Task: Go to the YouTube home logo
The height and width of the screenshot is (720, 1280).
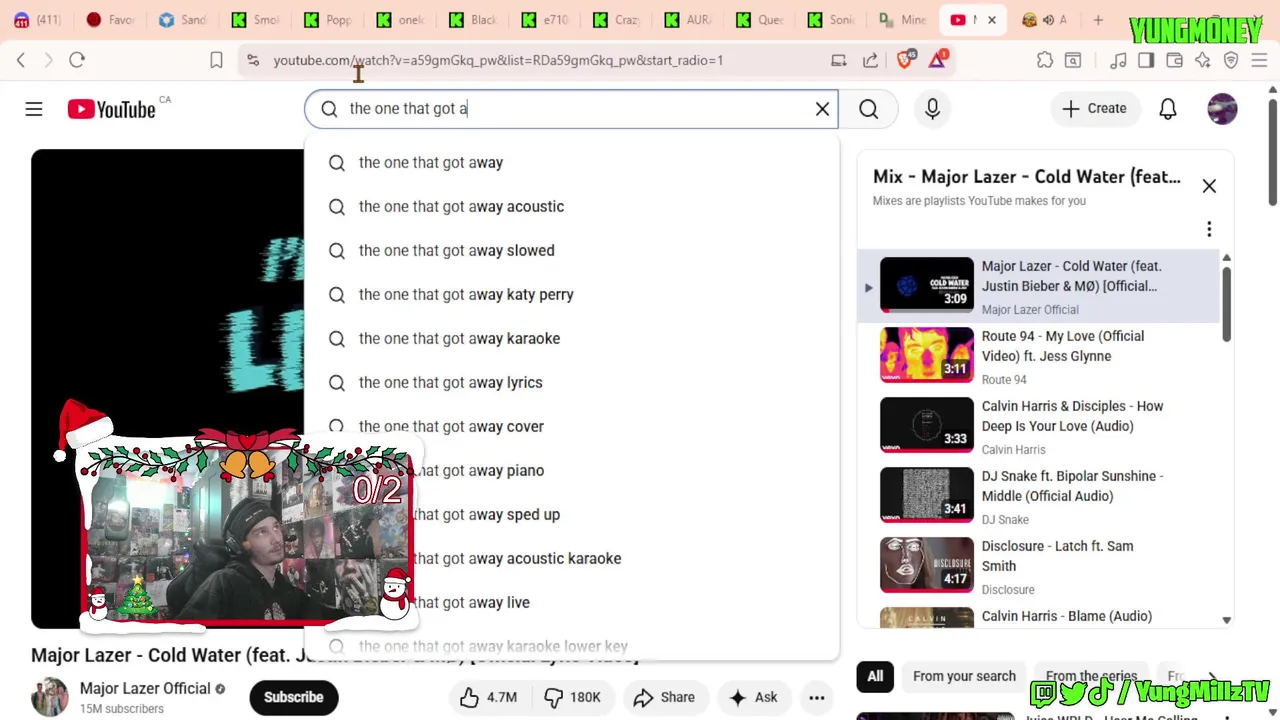Action: [112, 109]
